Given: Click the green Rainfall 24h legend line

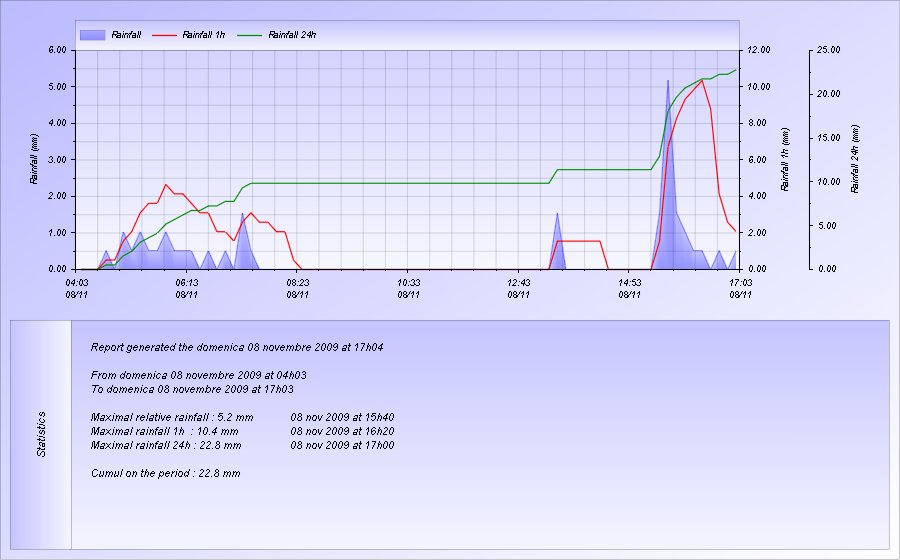Looking at the screenshot, I should [251, 35].
